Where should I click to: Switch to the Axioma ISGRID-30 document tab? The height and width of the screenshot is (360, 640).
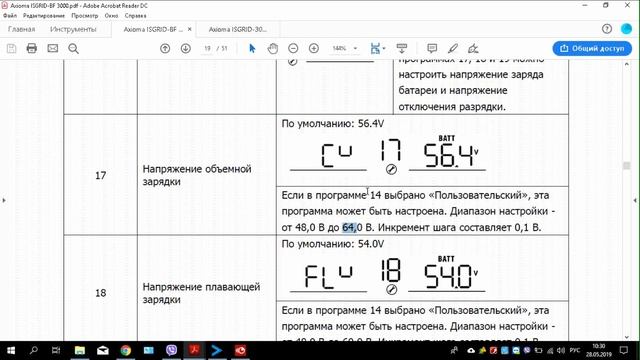(x=237, y=29)
